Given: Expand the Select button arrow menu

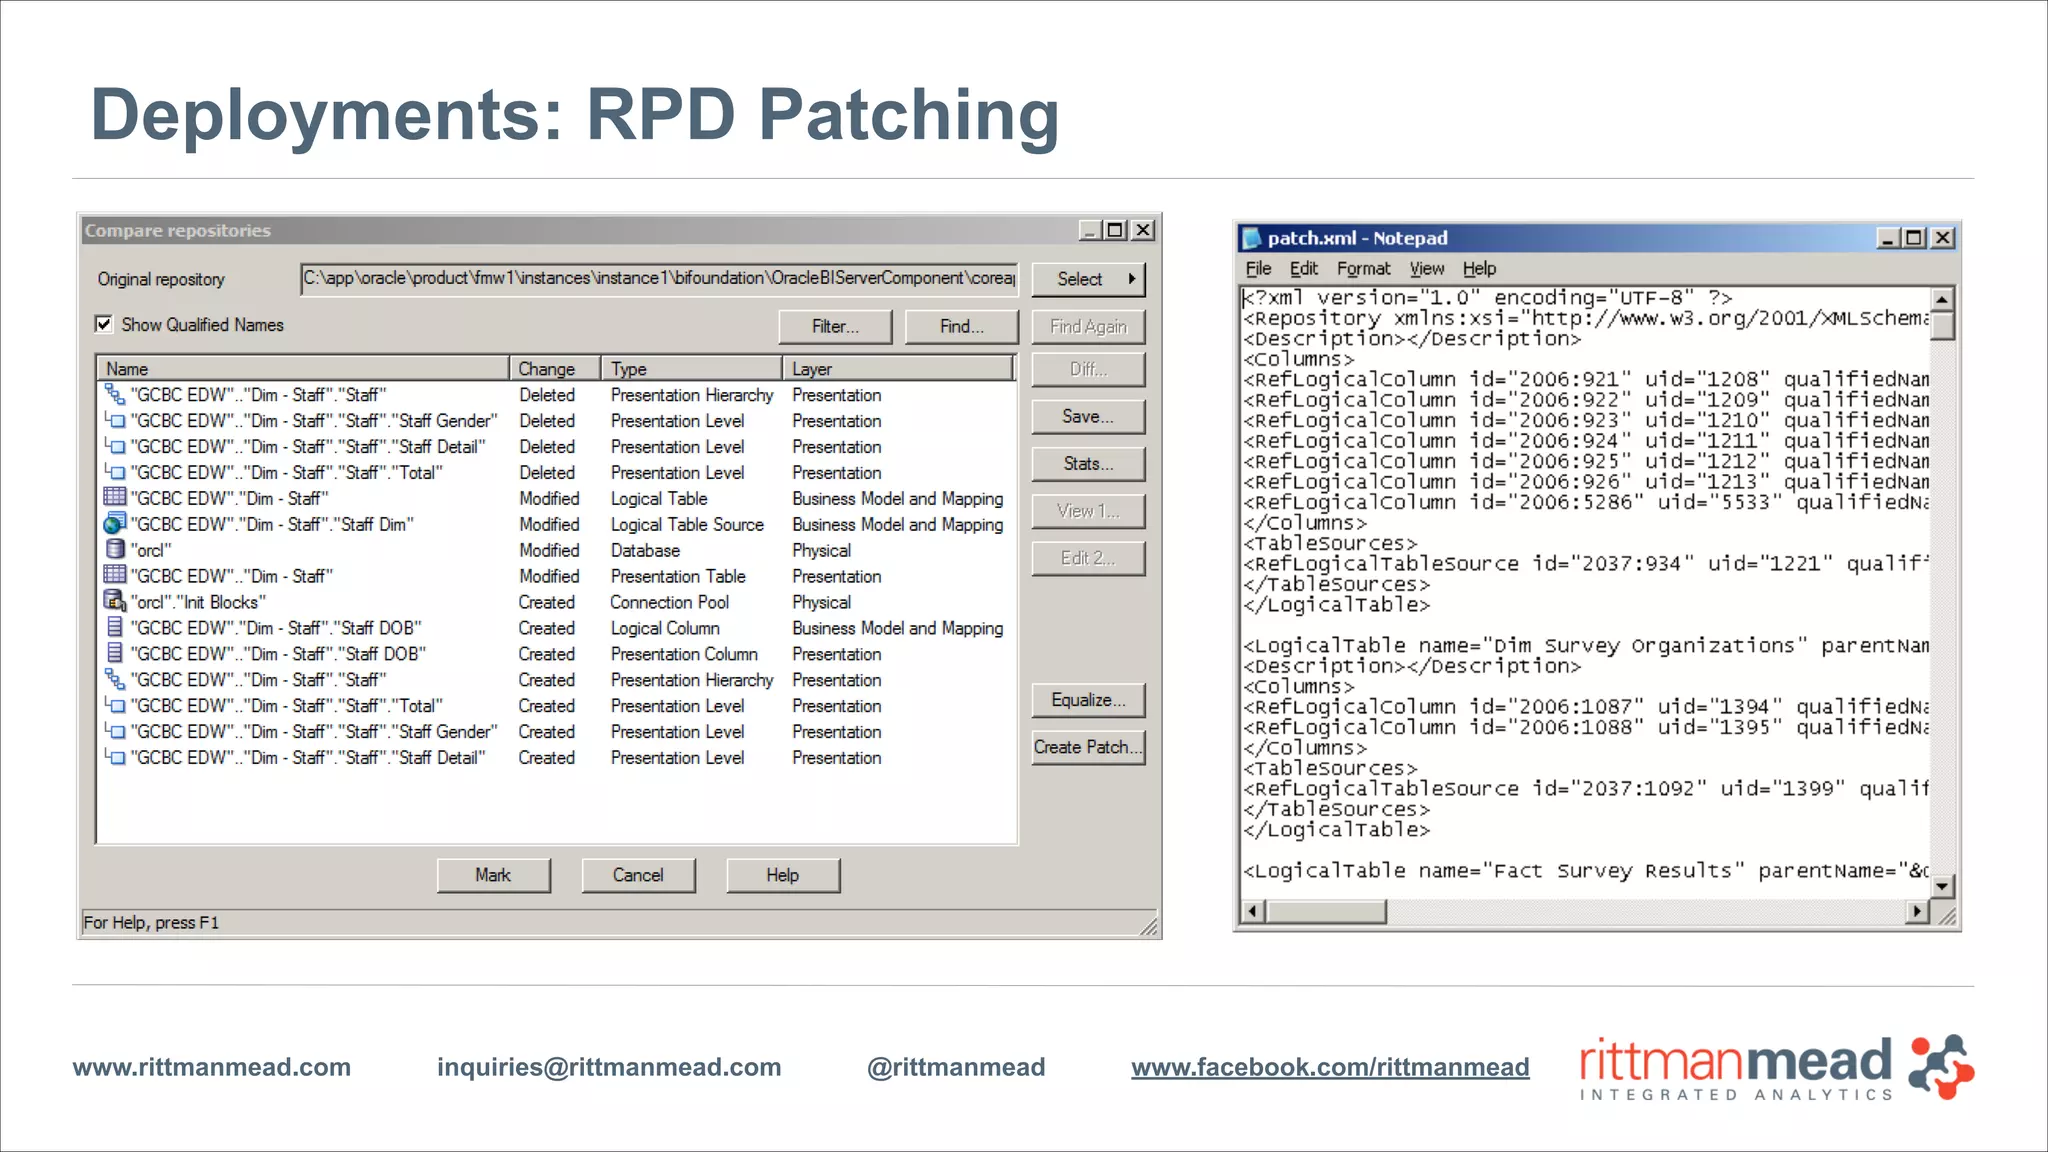Looking at the screenshot, I should [x=1131, y=279].
